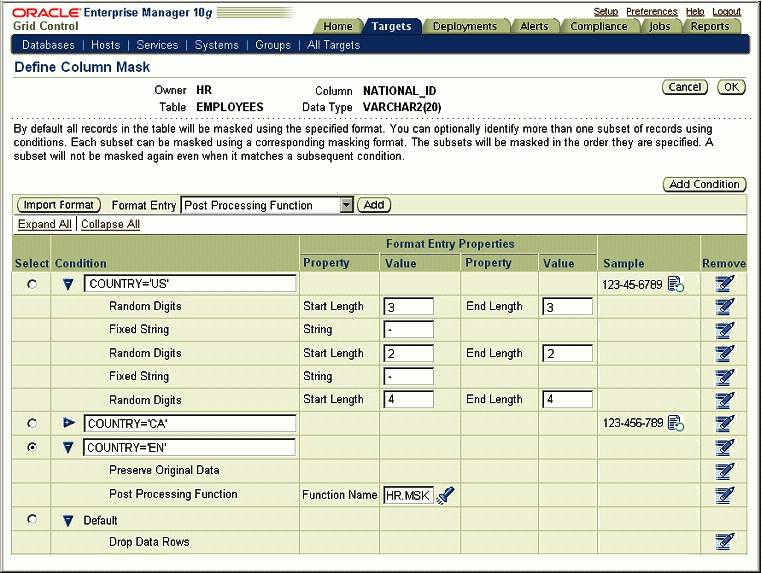Edit Start Length field with value 4
Screen dimensions: 762x573
coord(408,399)
